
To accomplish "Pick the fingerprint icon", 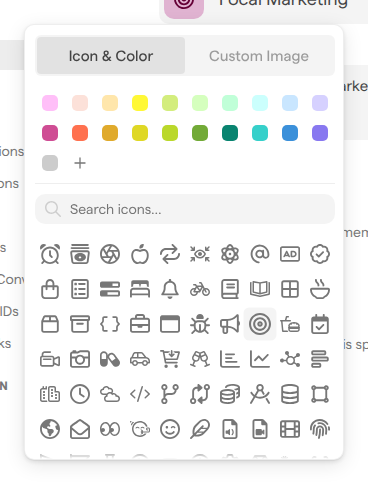I will (x=320, y=429).
